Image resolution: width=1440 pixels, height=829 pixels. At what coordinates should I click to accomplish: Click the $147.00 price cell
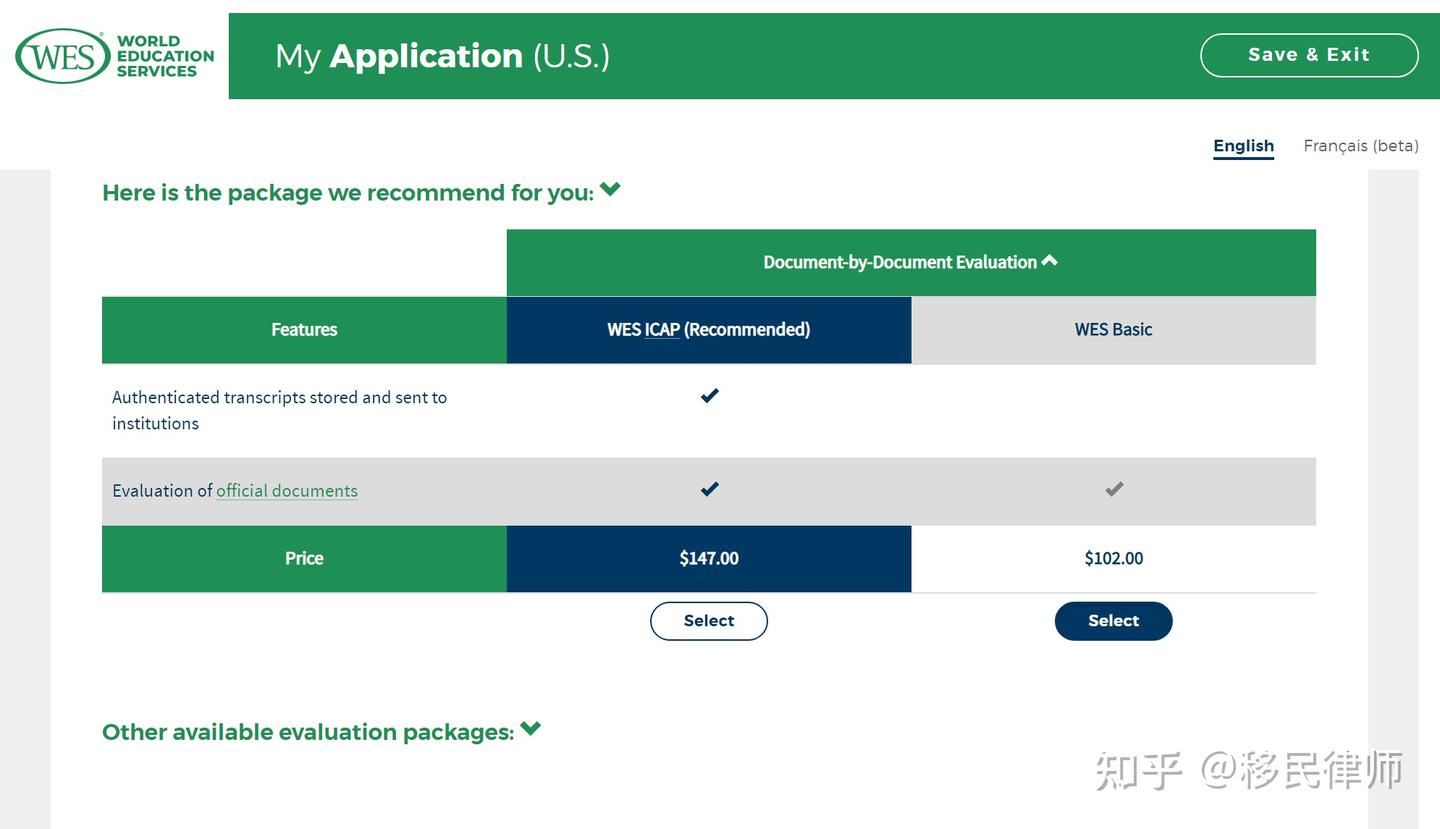point(709,559)
